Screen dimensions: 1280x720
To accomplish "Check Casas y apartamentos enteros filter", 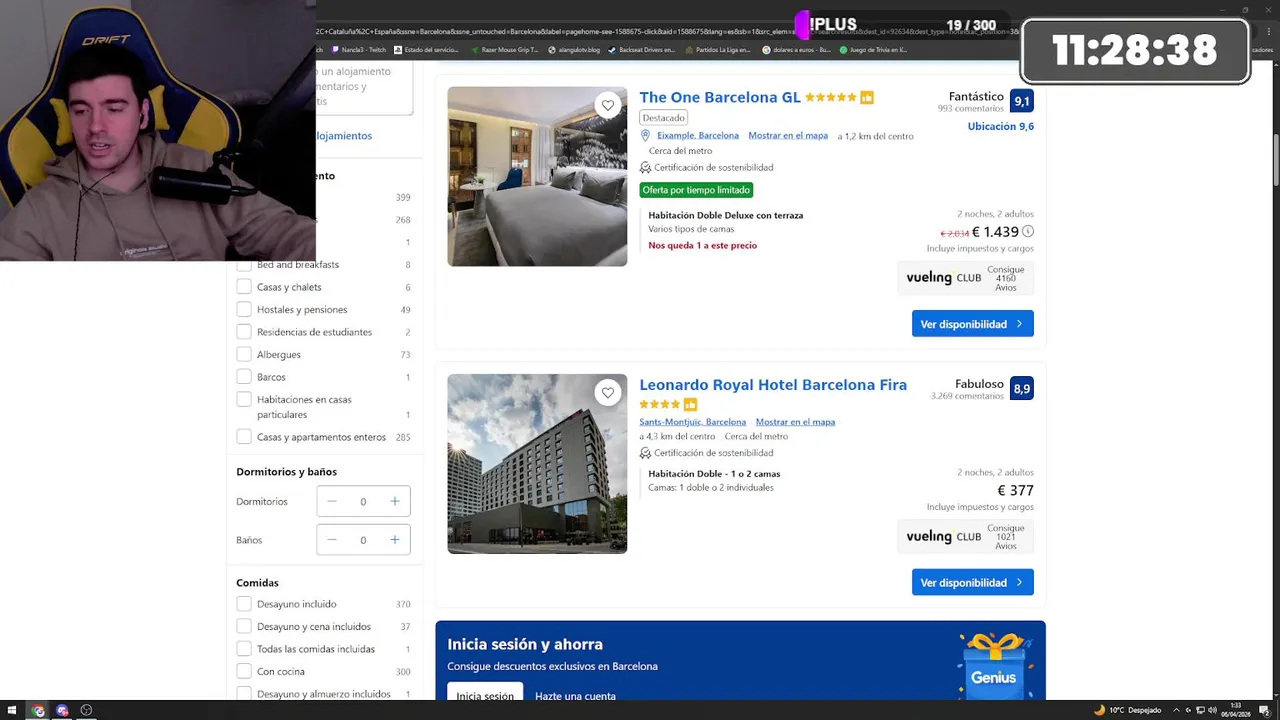I will pyautogui.click(x=244, y=437).
